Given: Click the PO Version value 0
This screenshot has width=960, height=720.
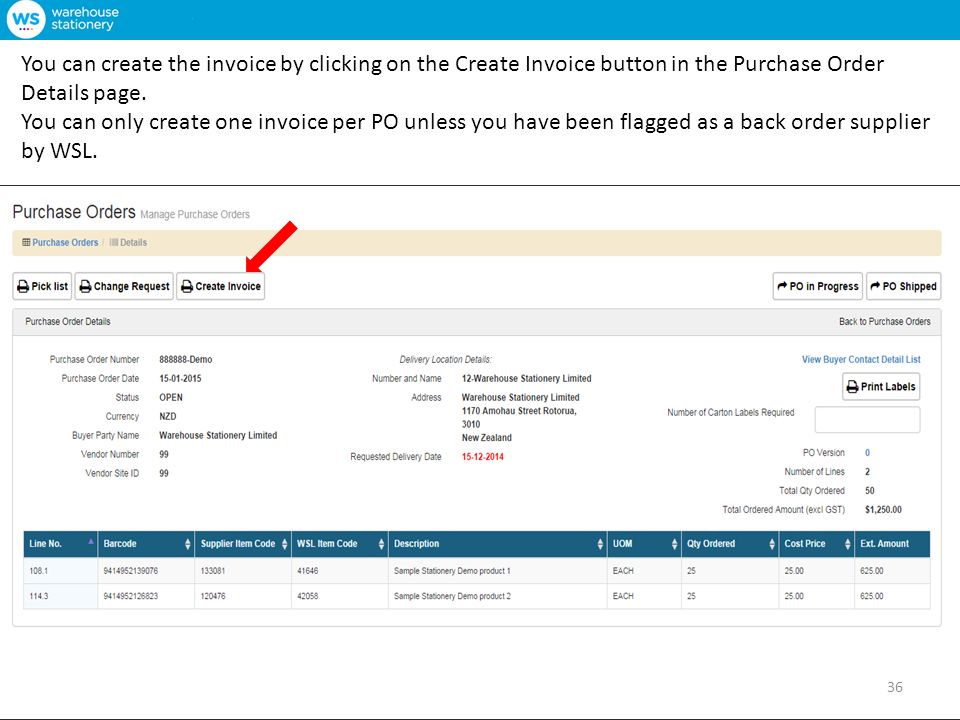Looking at the screenshot, I should click(868, 453).
